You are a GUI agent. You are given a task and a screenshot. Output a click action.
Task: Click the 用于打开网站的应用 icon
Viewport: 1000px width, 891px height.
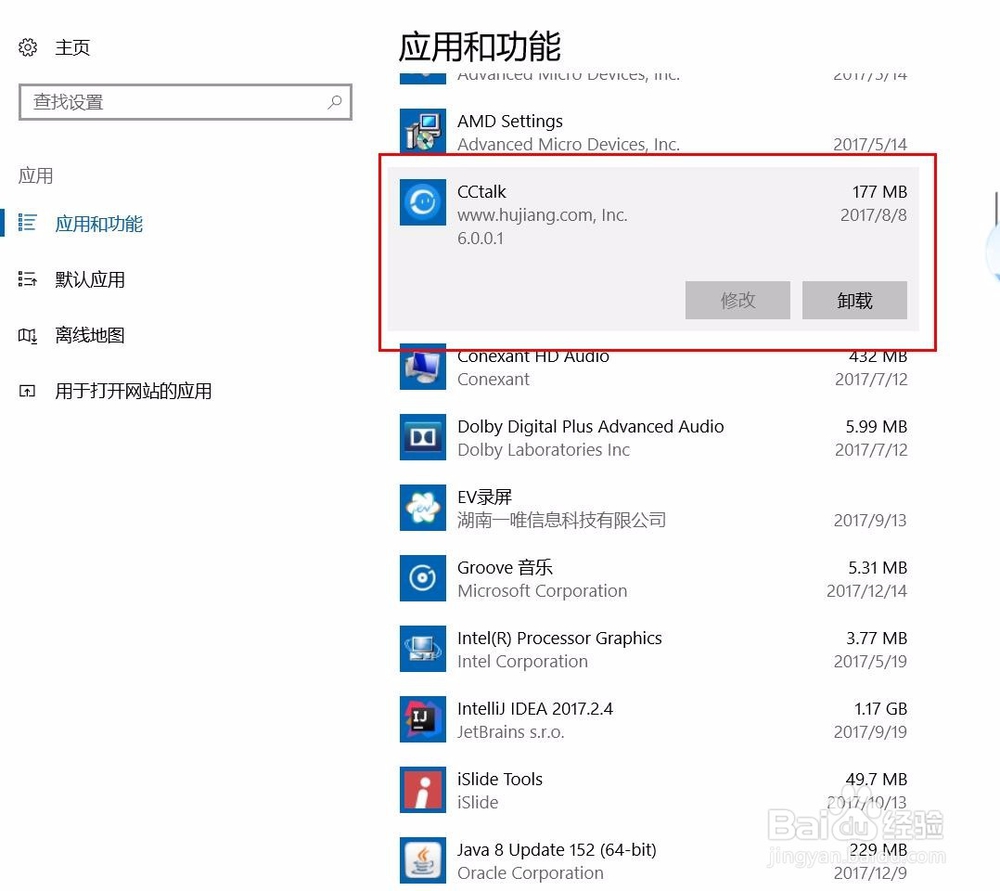click(27, 390)
